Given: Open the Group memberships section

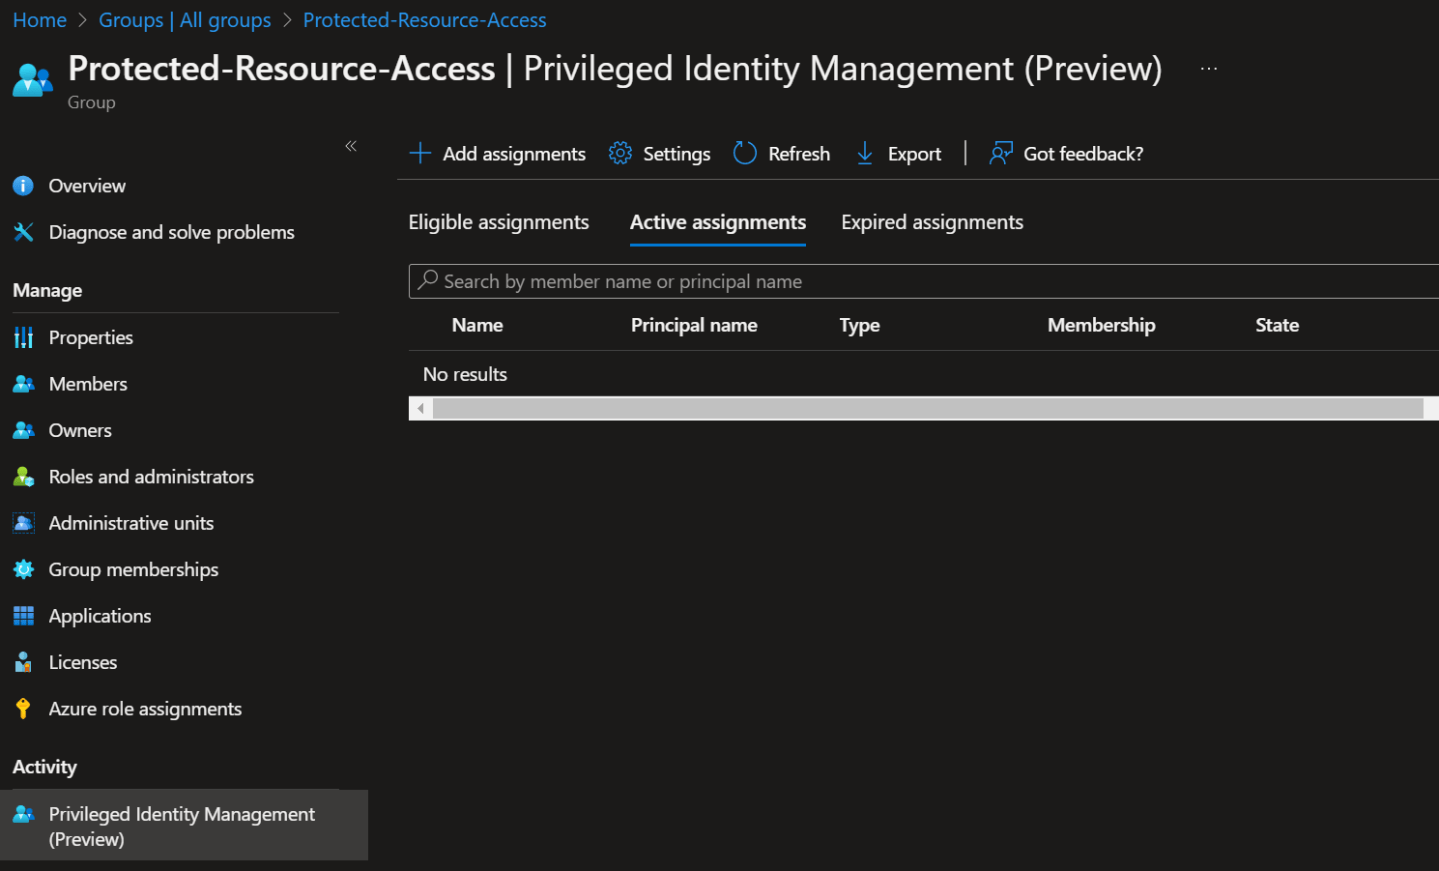Looking at the screenshot, I should [134, 569].
